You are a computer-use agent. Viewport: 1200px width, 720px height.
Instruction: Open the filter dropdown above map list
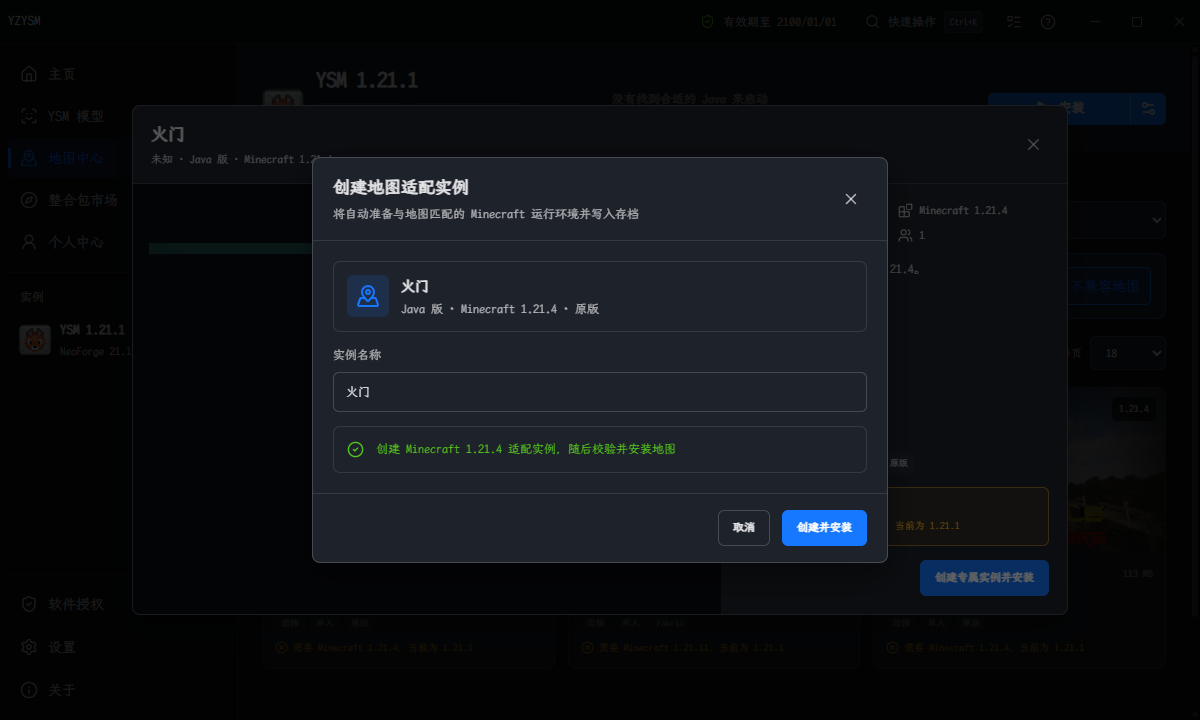click(1116, 220)
